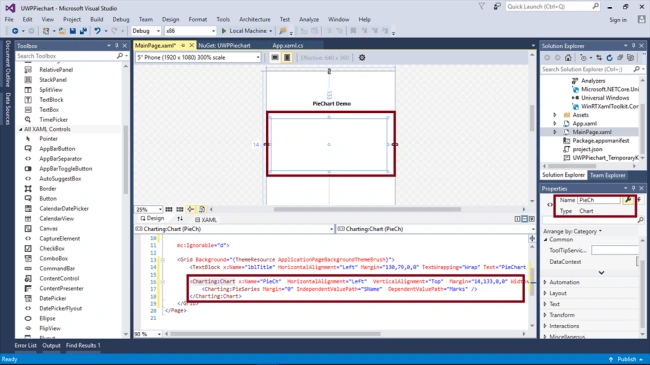The height and width of the screenshot is (365, 650).
Task: Click the Home icon in Solution Explorer
Action: coord(568,58)
